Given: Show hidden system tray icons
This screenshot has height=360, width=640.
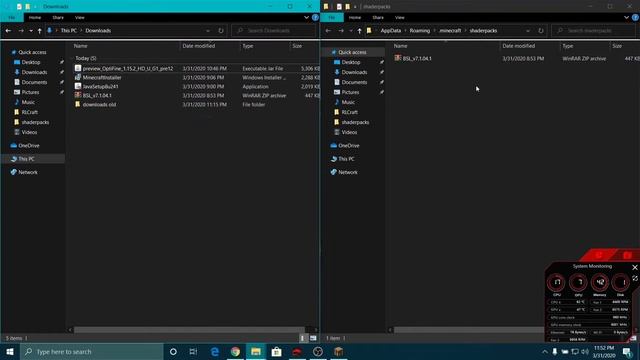Looking at the screenshot, I should (x=544, y=351).
